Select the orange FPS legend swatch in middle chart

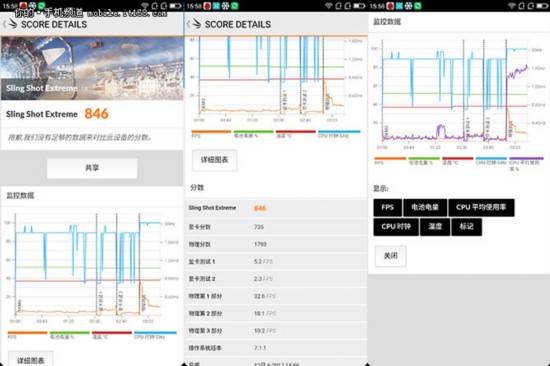click(211, 132)
